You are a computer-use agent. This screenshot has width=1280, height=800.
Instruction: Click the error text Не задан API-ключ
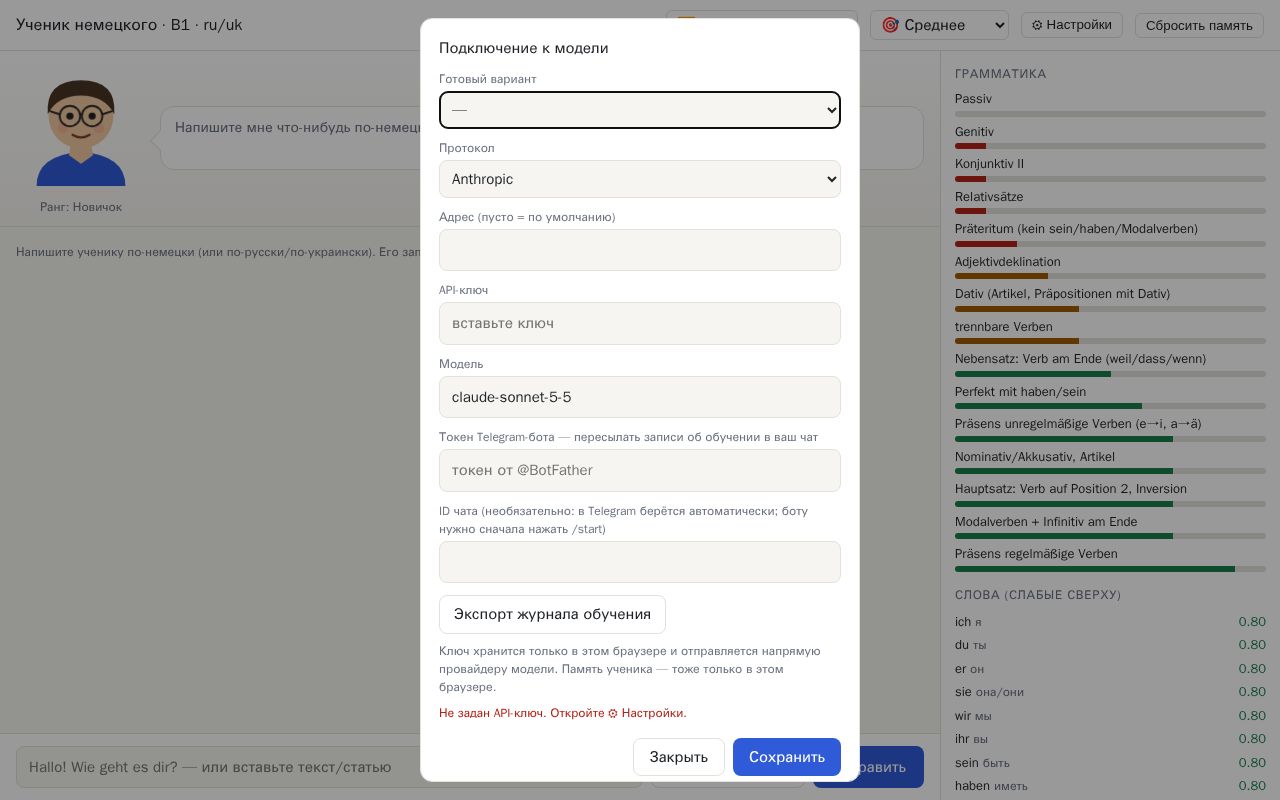563,713
